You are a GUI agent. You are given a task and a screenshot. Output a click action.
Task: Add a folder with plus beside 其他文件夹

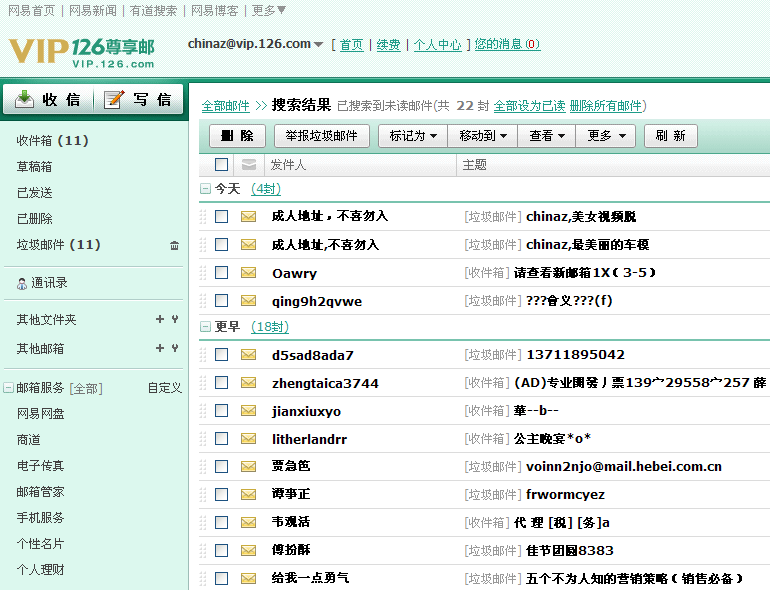click(x=160, y=319)
